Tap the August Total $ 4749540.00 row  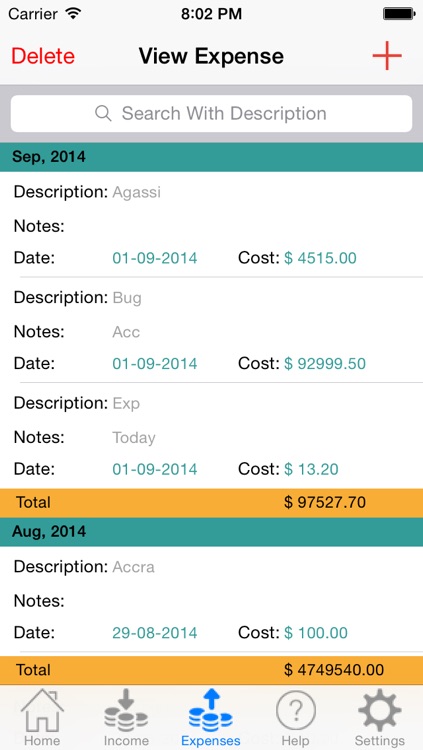[x=212, y=670]
